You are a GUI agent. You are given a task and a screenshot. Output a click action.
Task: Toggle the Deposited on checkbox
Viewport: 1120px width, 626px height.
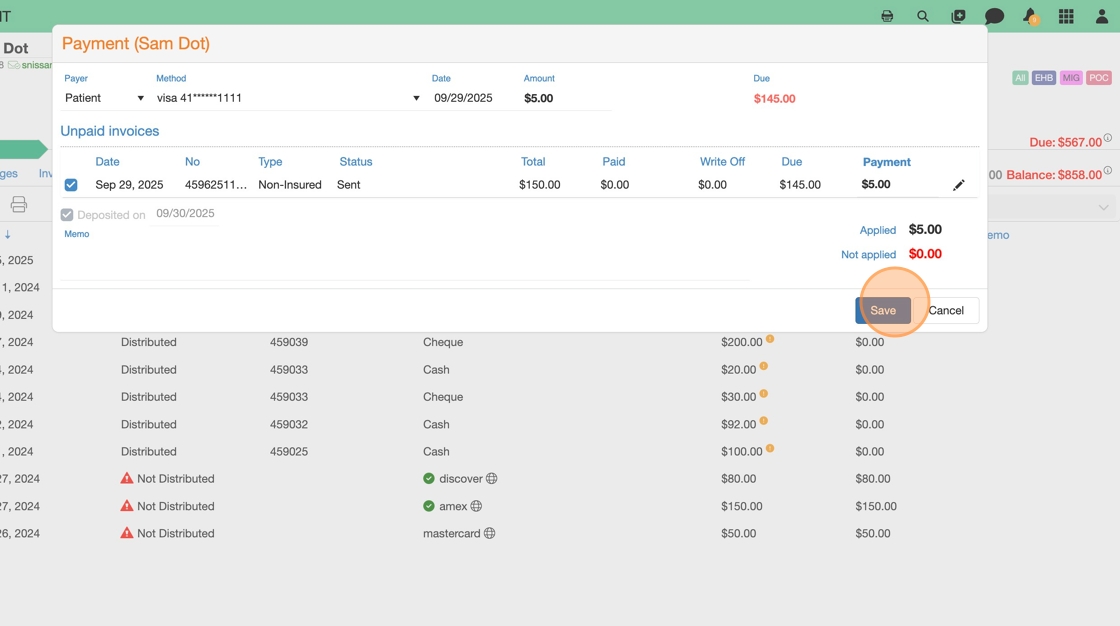67,215
